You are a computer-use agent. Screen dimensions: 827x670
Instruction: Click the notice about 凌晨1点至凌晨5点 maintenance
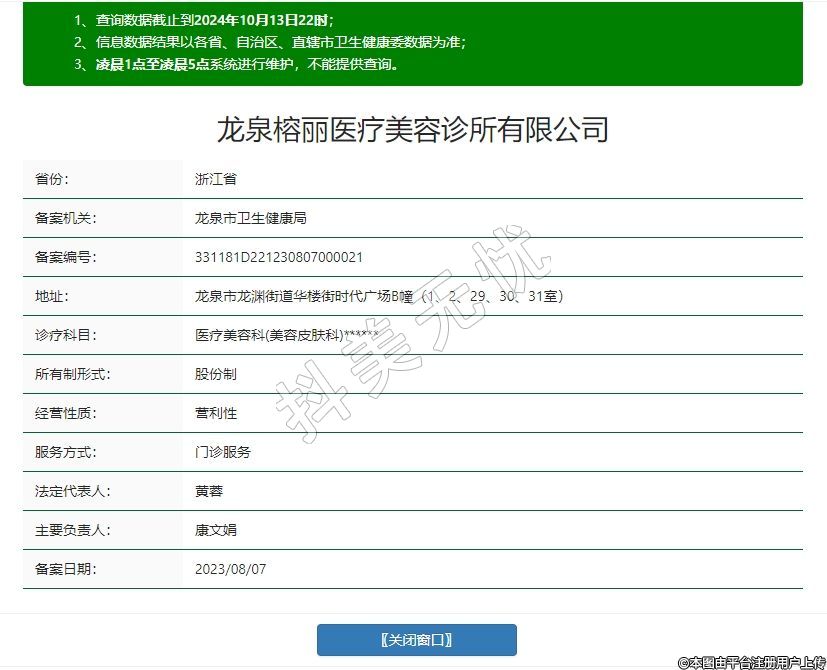coord(236,64)
